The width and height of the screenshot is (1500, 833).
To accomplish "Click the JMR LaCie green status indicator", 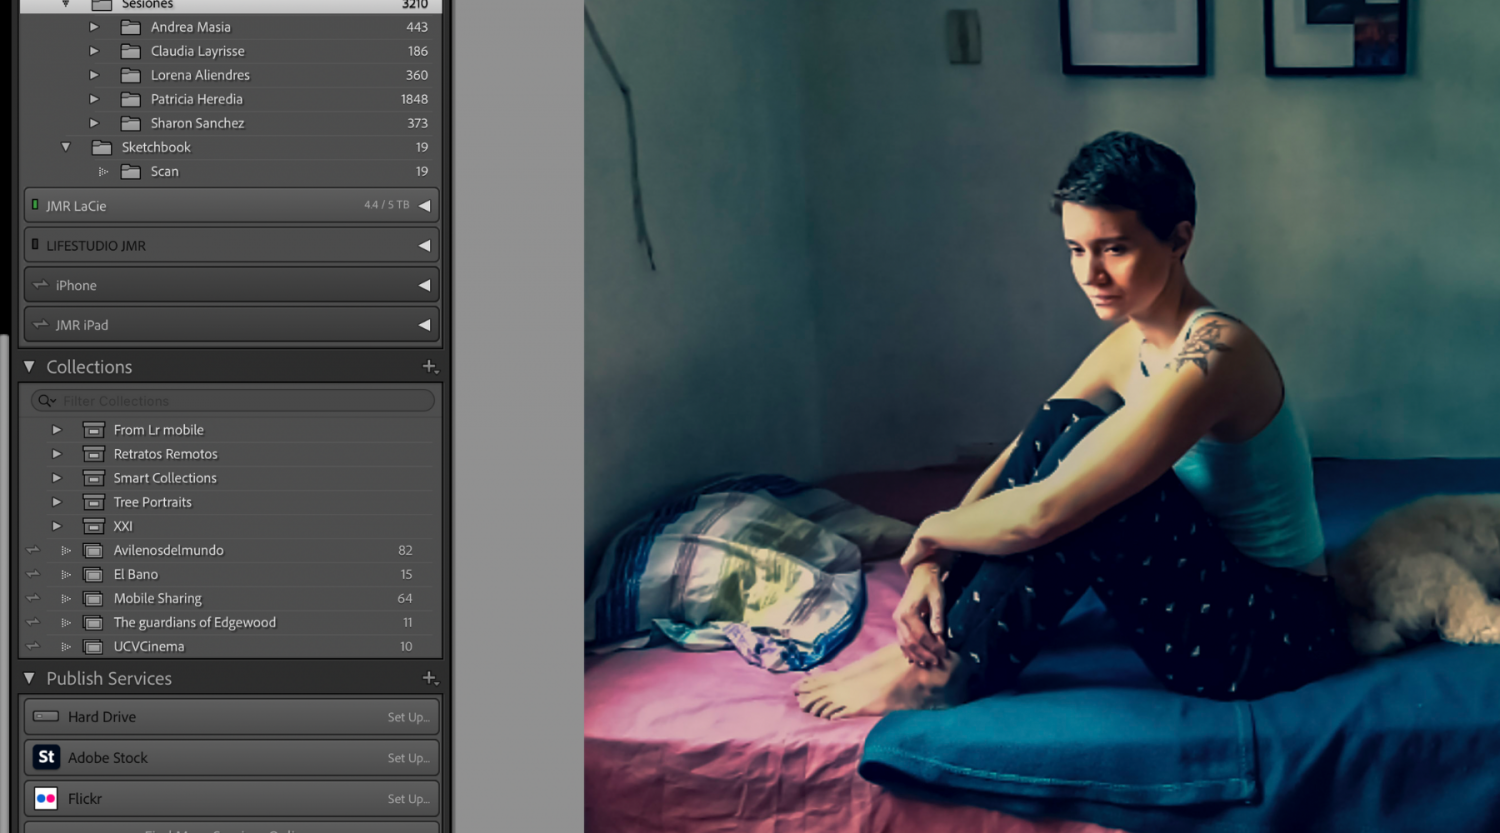I will (x=35, y=205).
